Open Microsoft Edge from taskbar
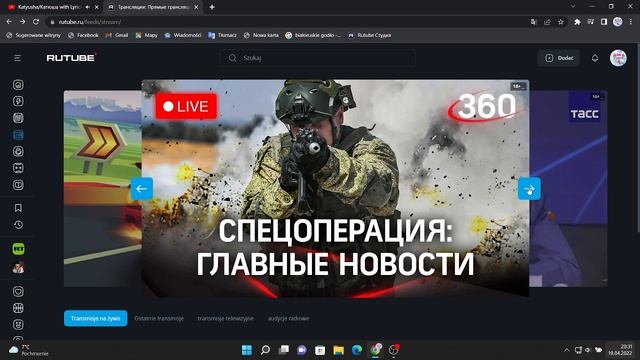640x360 pixels. [357, 350]
